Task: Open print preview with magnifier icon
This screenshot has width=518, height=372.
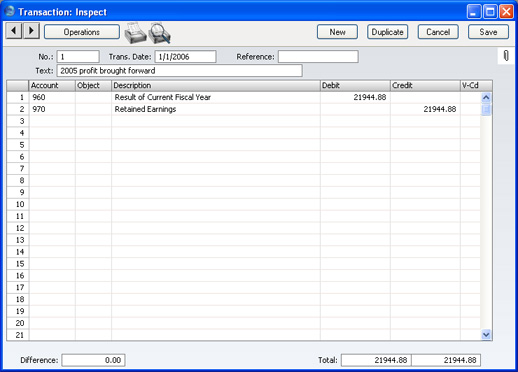Action: coord(160,33)
